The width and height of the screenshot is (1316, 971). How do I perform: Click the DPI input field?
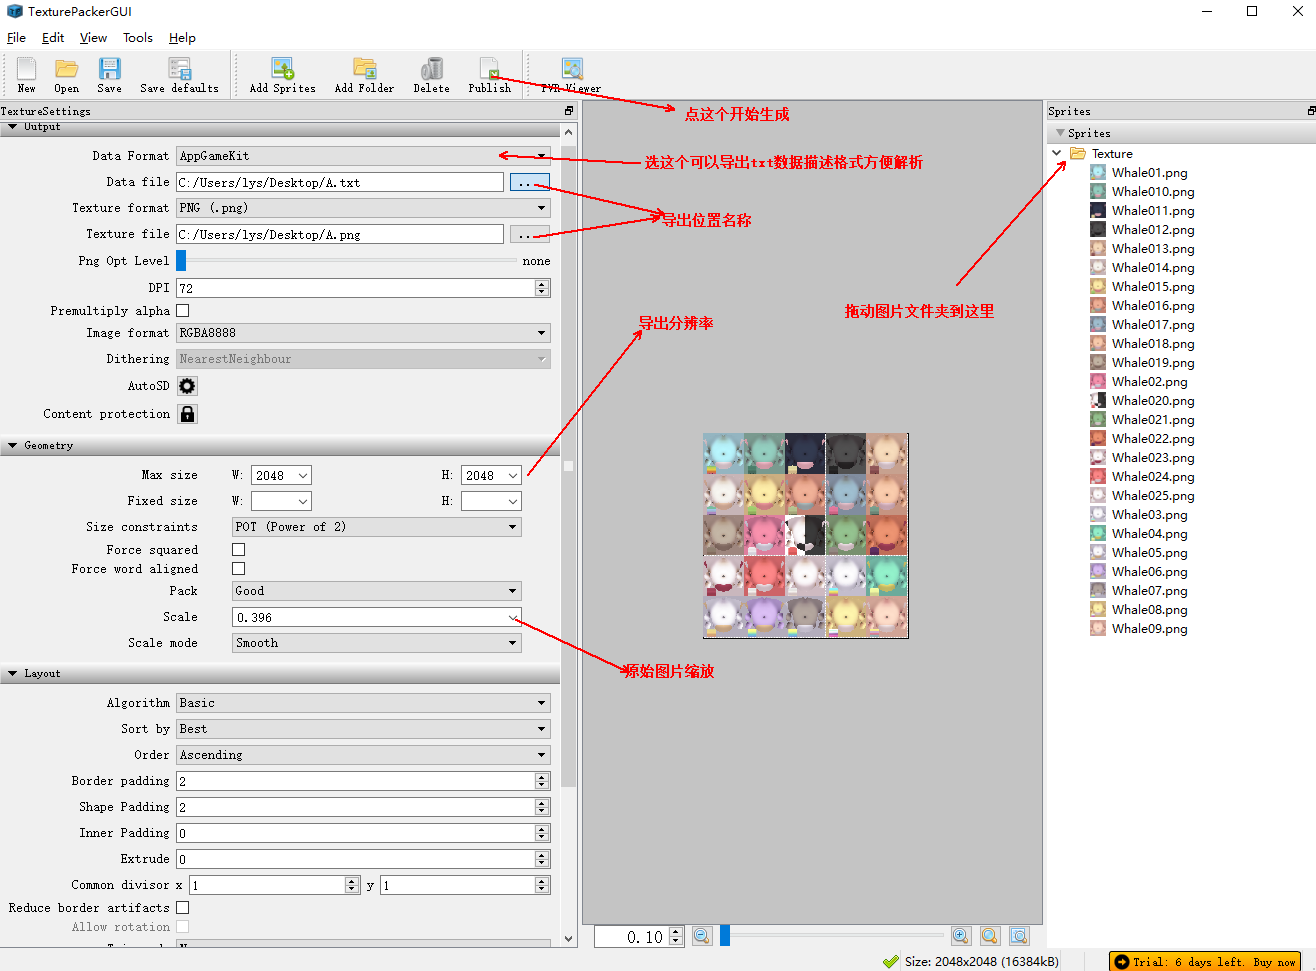(356, 288)
